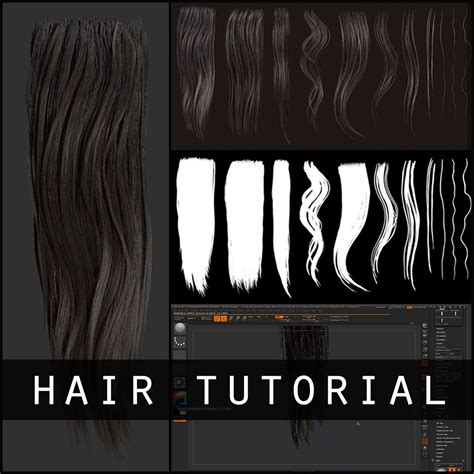Open the dotted stroke type thumbnail
Screen dimensions: 474x474
click(180, 341)
